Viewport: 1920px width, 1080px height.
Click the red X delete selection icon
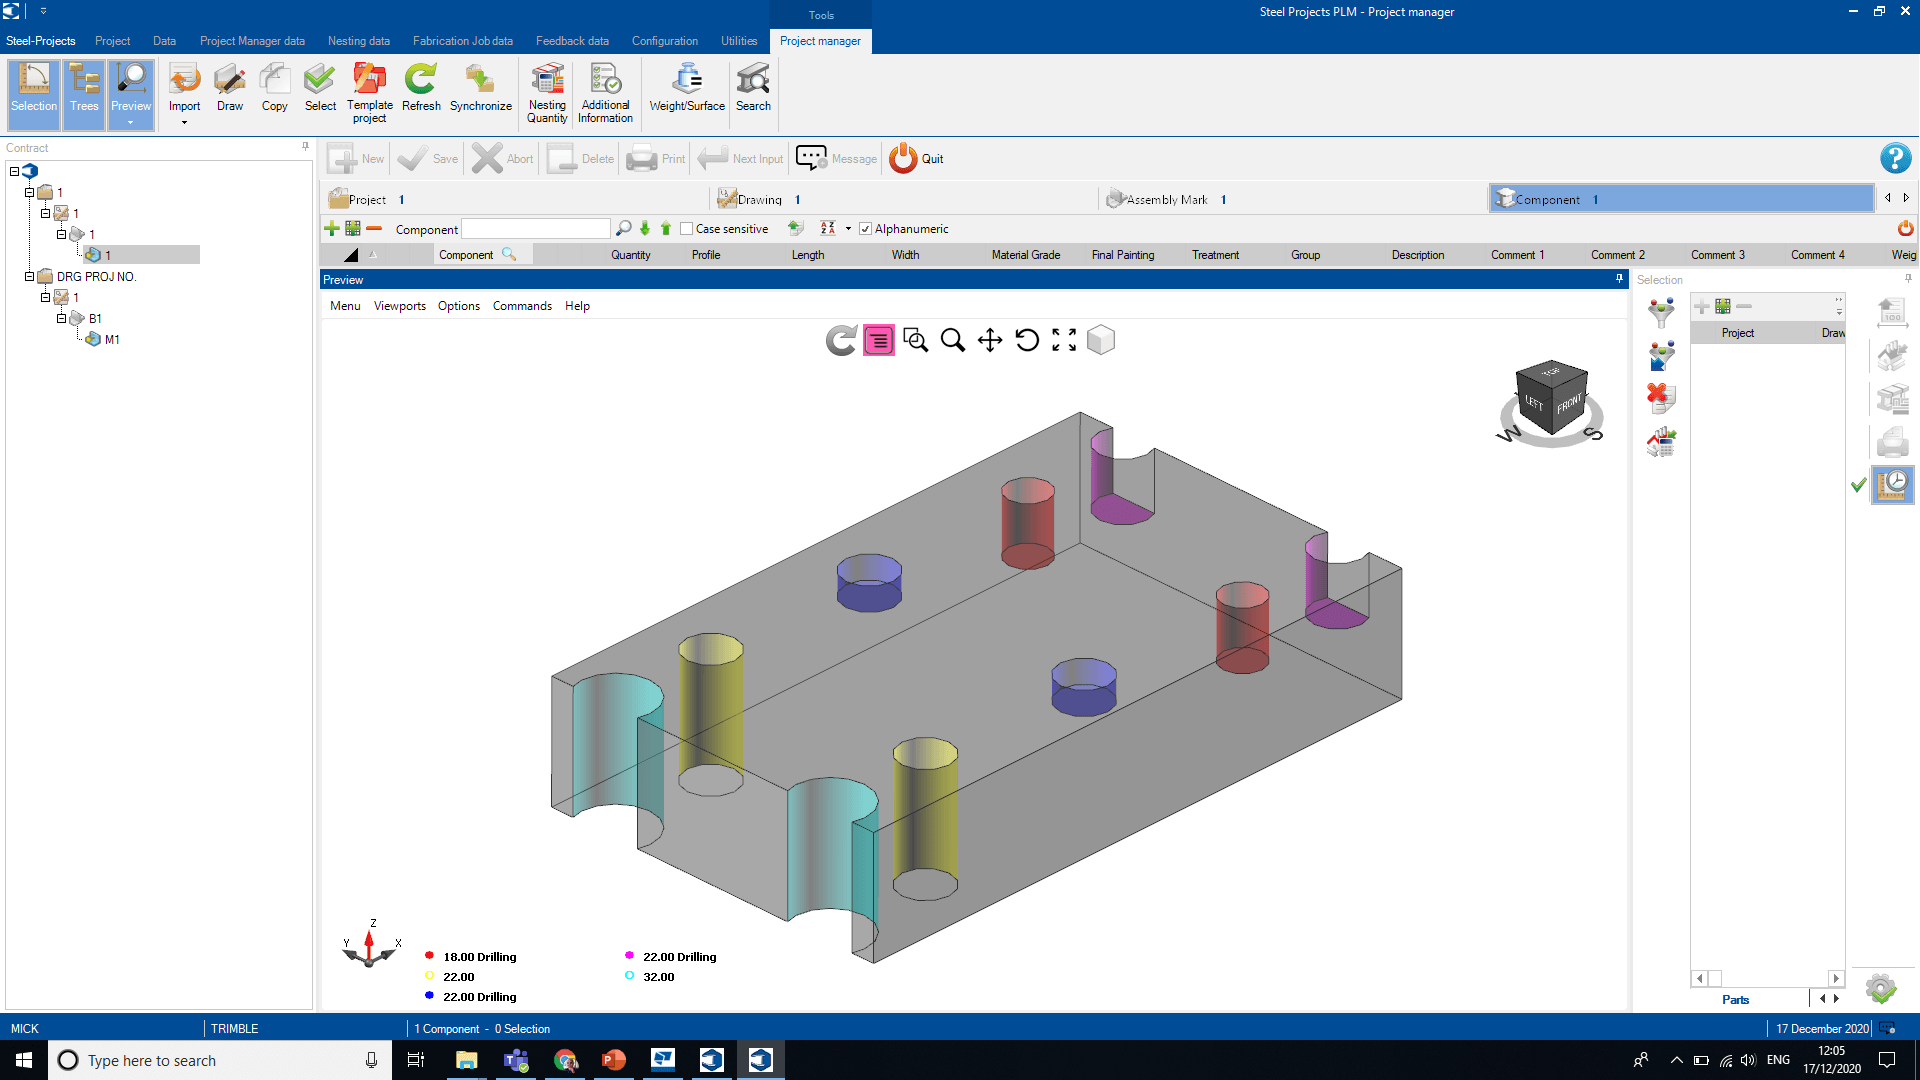click(1661, 398)
